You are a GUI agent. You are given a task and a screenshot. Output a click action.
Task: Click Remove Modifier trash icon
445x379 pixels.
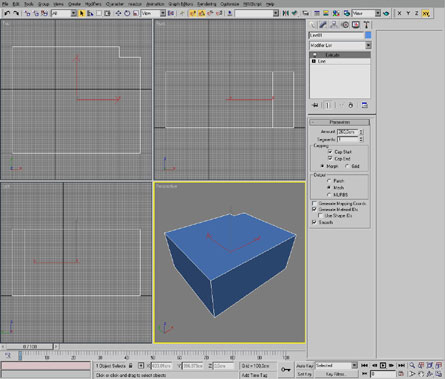351,105
